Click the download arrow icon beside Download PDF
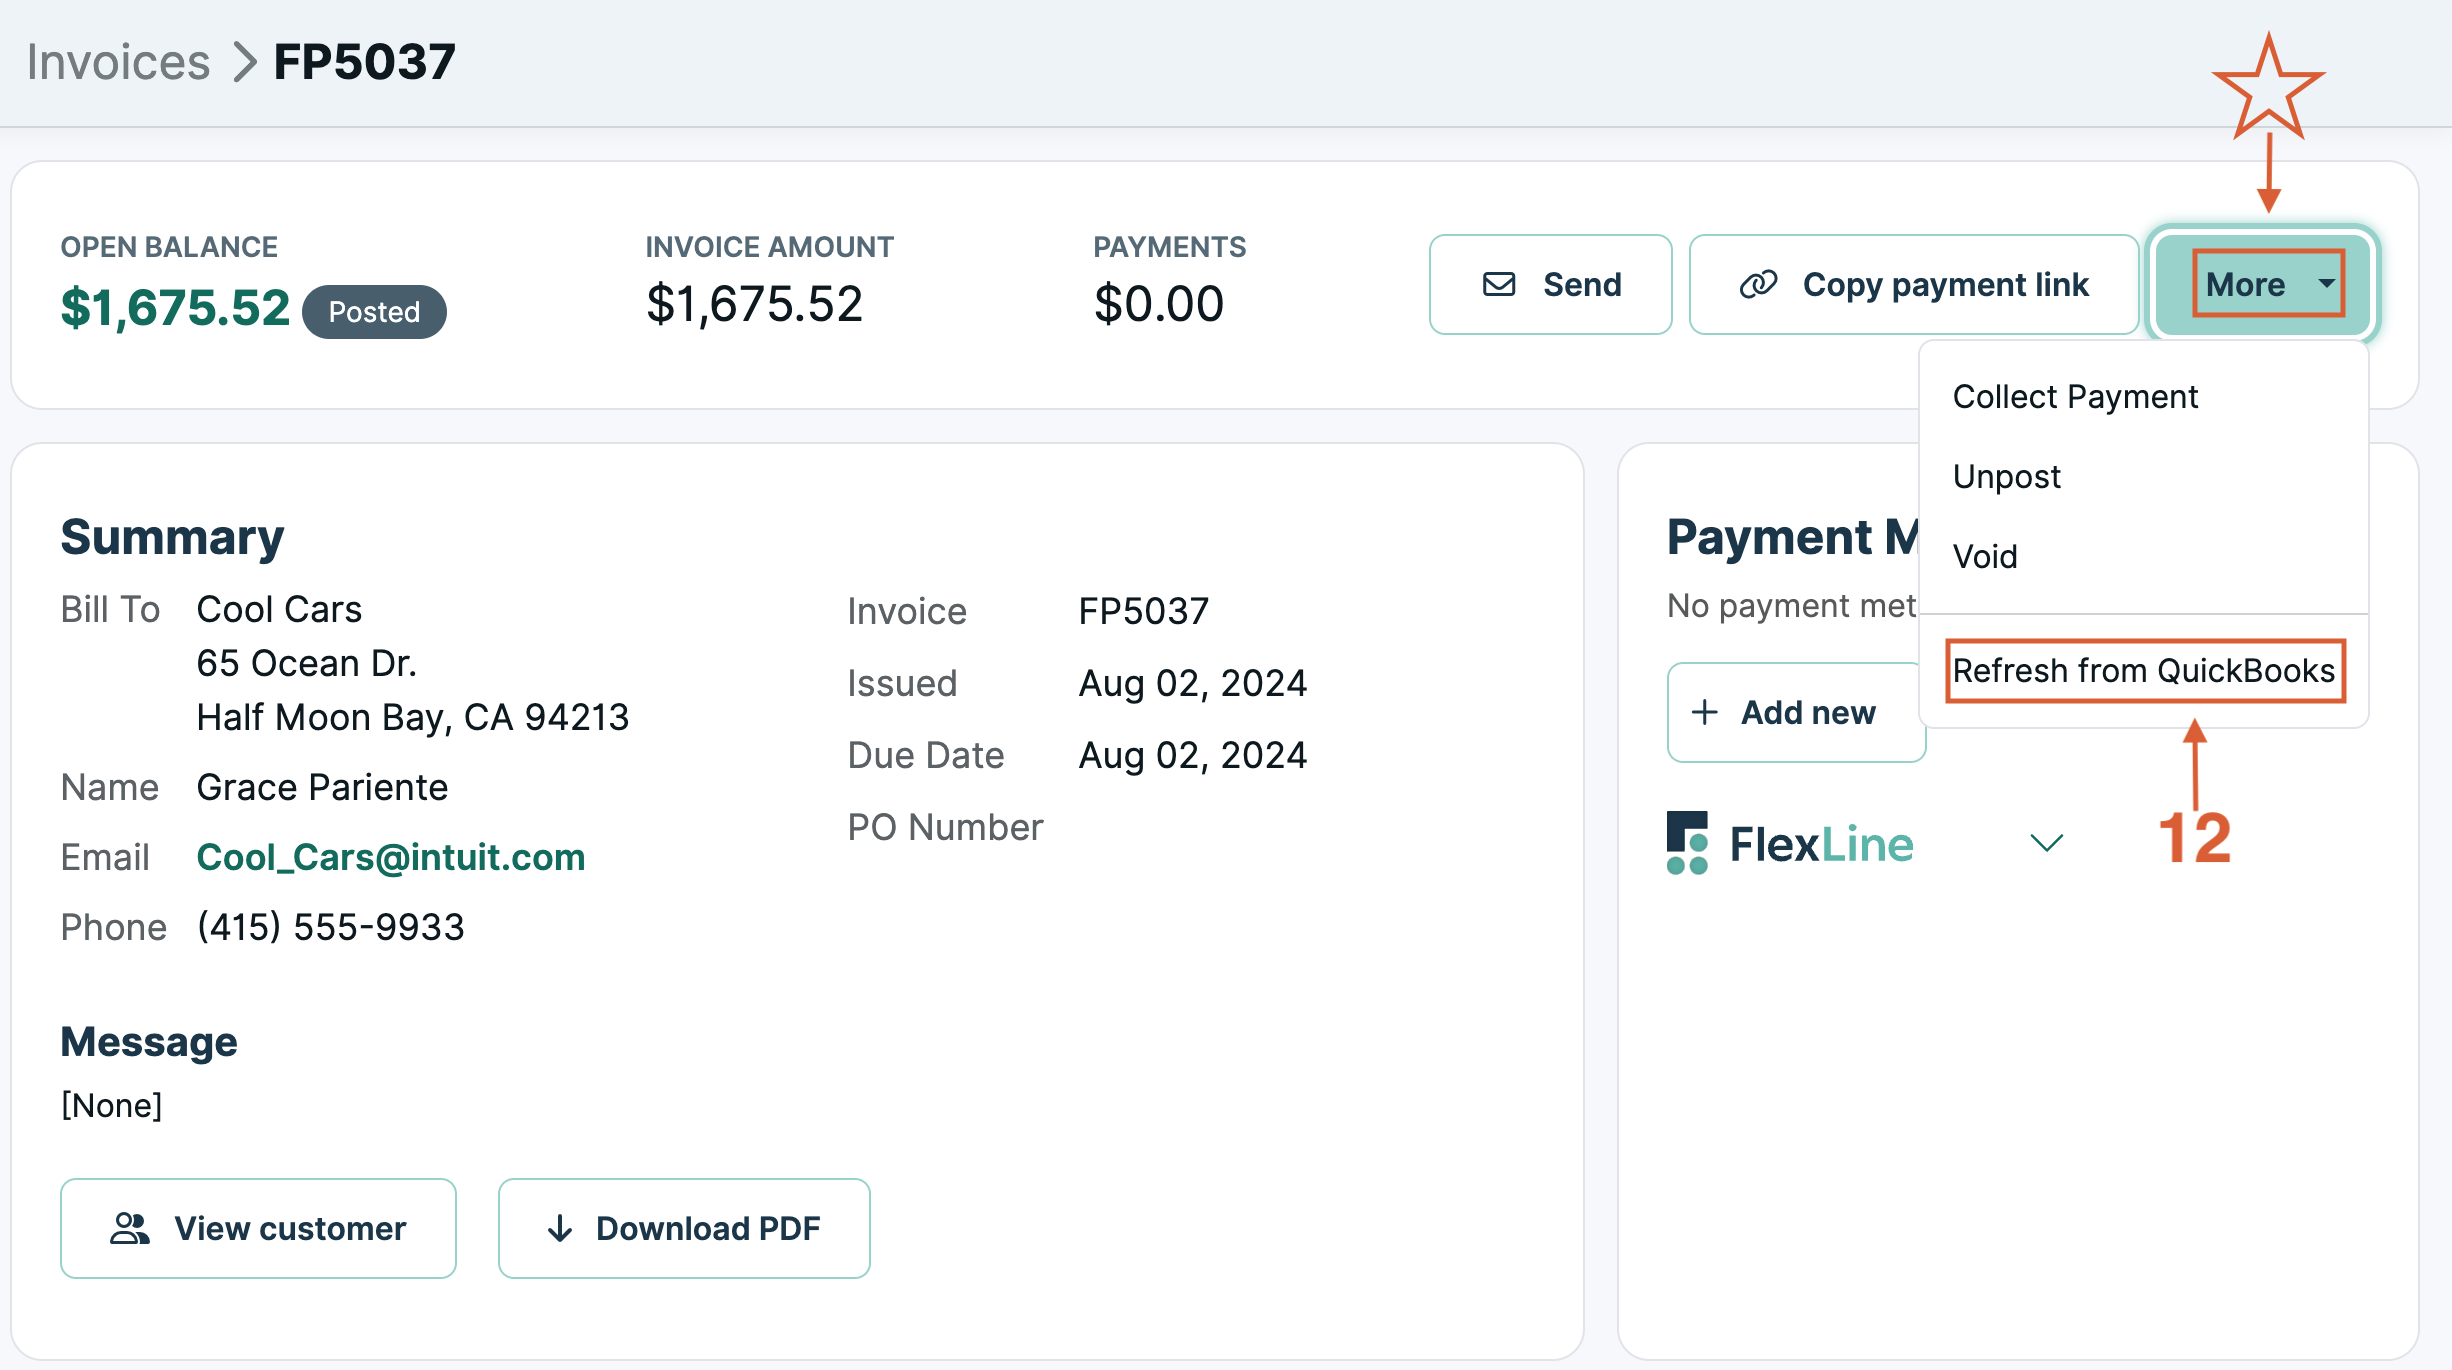 click(560, 1228)
